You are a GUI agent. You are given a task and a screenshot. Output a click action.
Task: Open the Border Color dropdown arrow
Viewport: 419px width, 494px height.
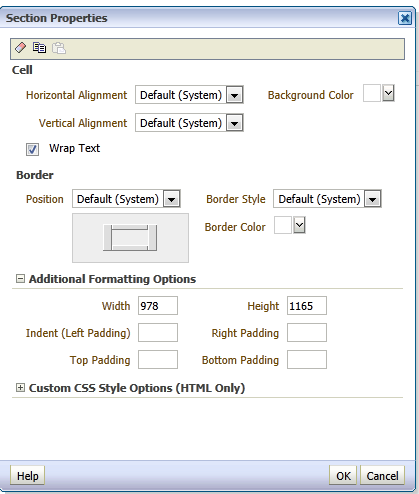coord(299,225)
